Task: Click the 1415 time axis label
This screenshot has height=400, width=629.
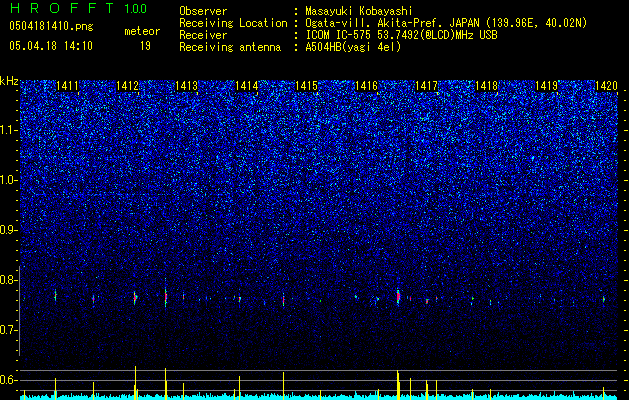Action: [x=306, y=86]
